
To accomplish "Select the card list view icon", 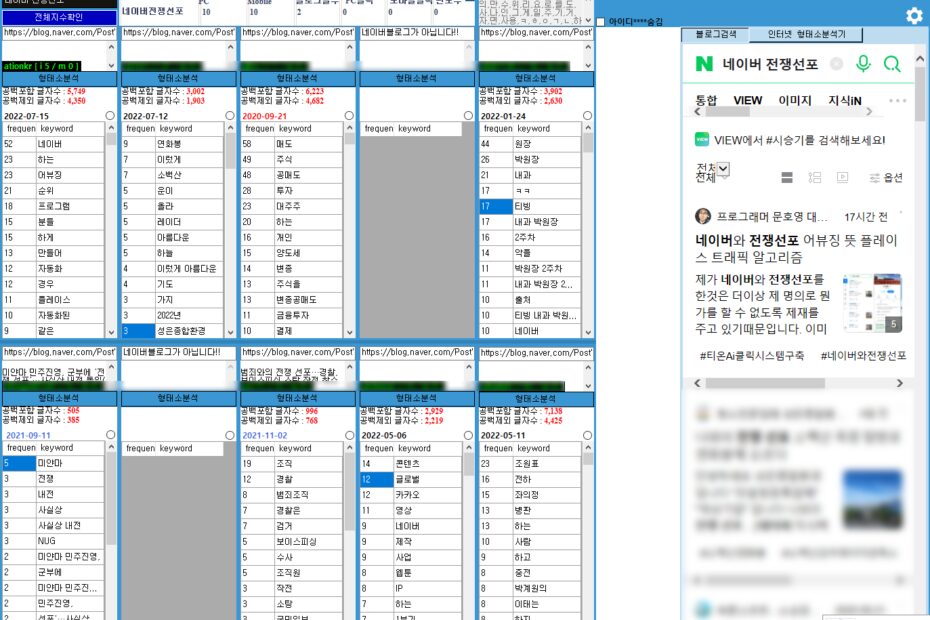I will (787, 177).
